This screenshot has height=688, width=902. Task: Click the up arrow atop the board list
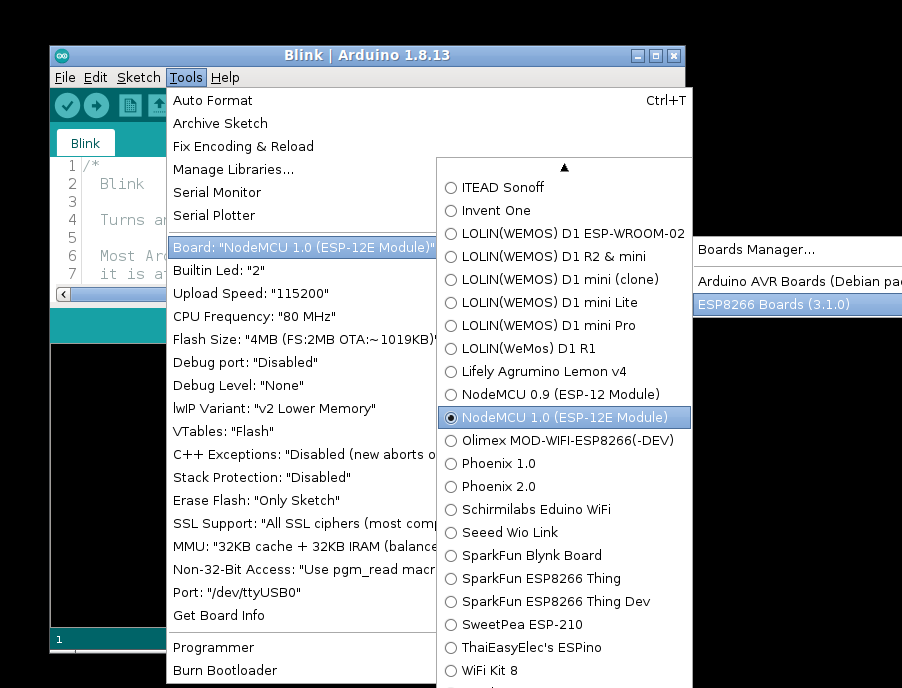point(564,167)
